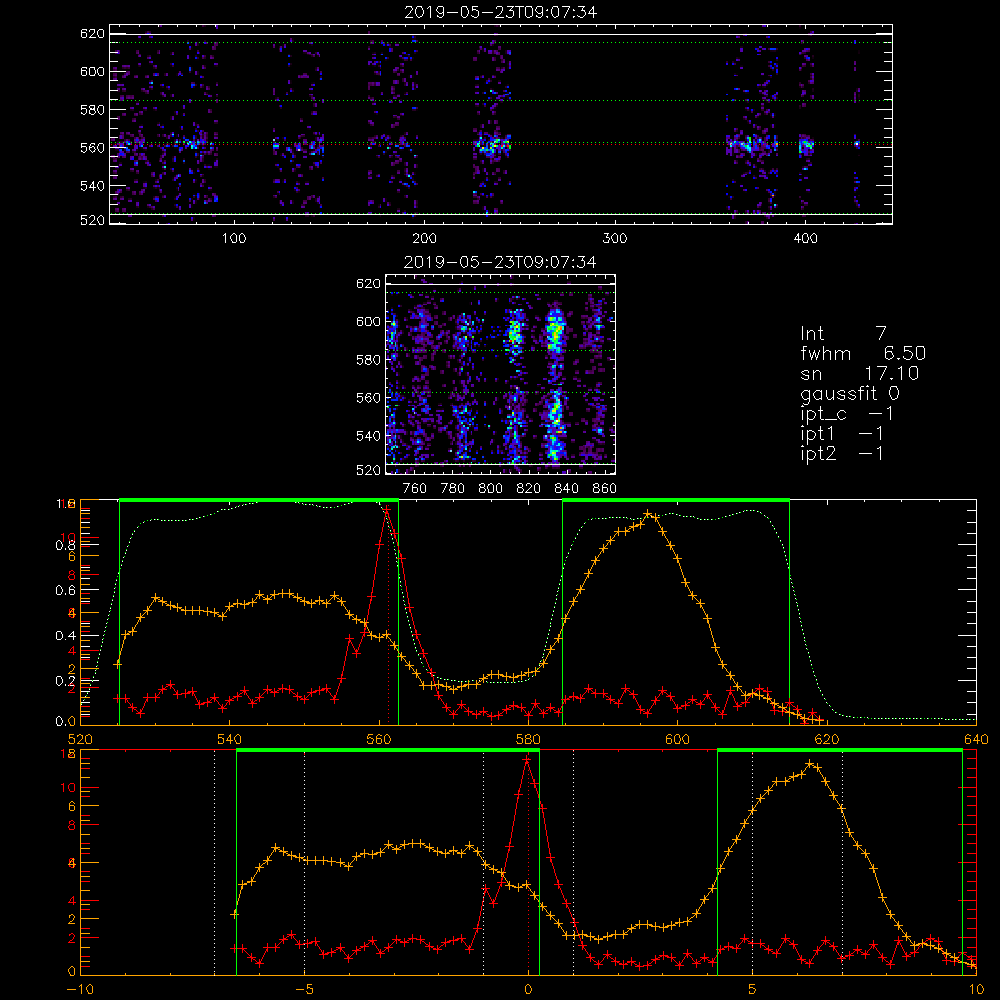
Task: Click the '840' tick label on middle spectrogram
Action: pyautogui.click(x=566, y=489)
